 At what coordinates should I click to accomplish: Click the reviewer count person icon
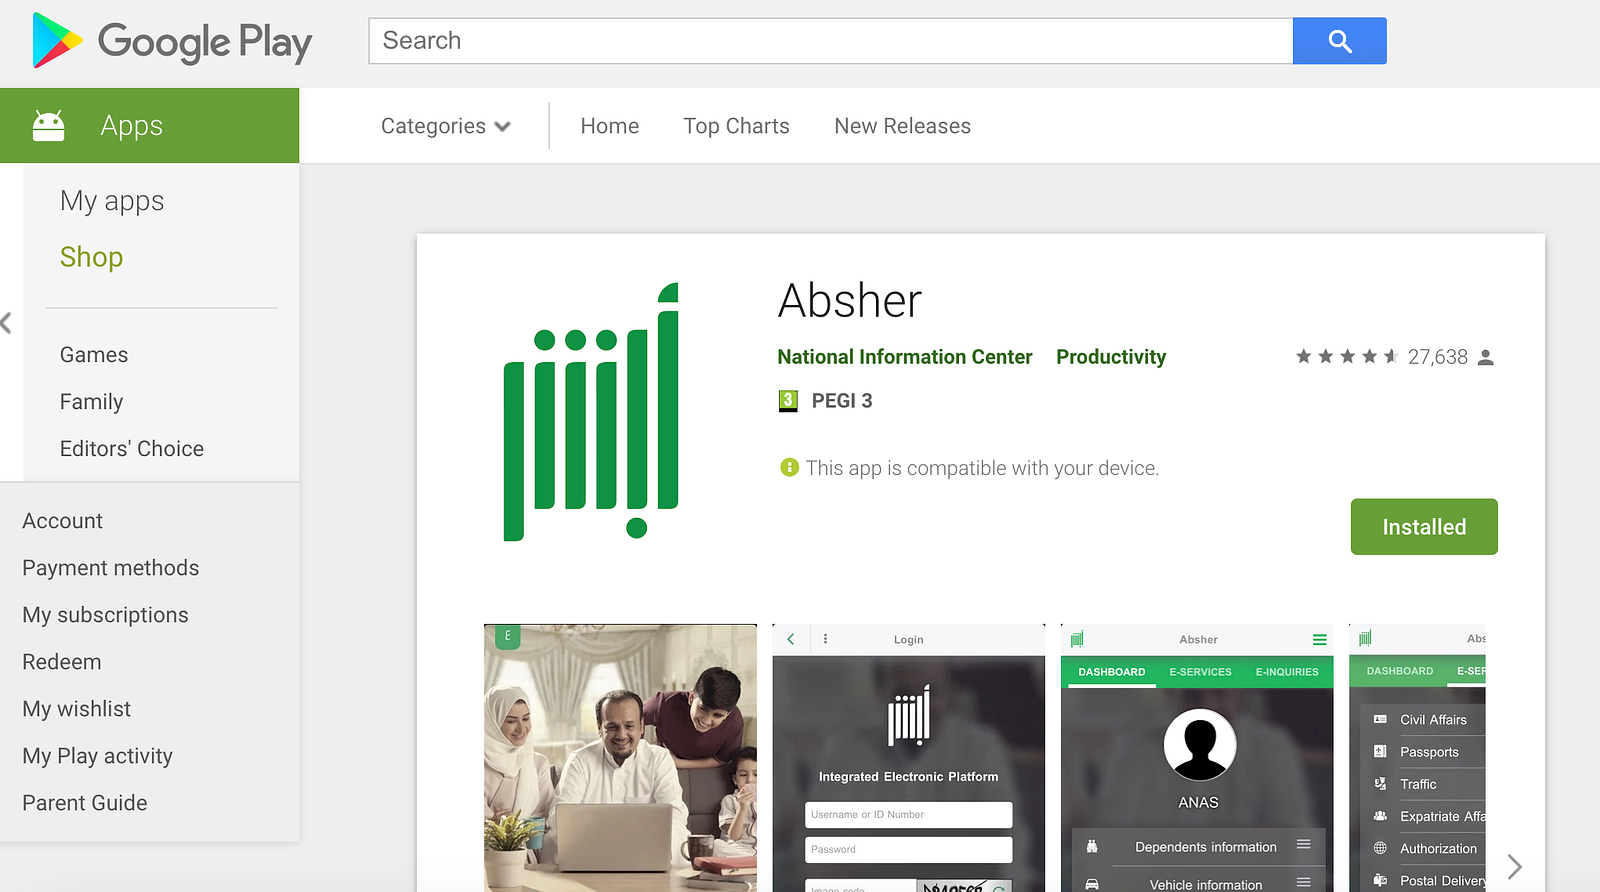pos(1486,358)
